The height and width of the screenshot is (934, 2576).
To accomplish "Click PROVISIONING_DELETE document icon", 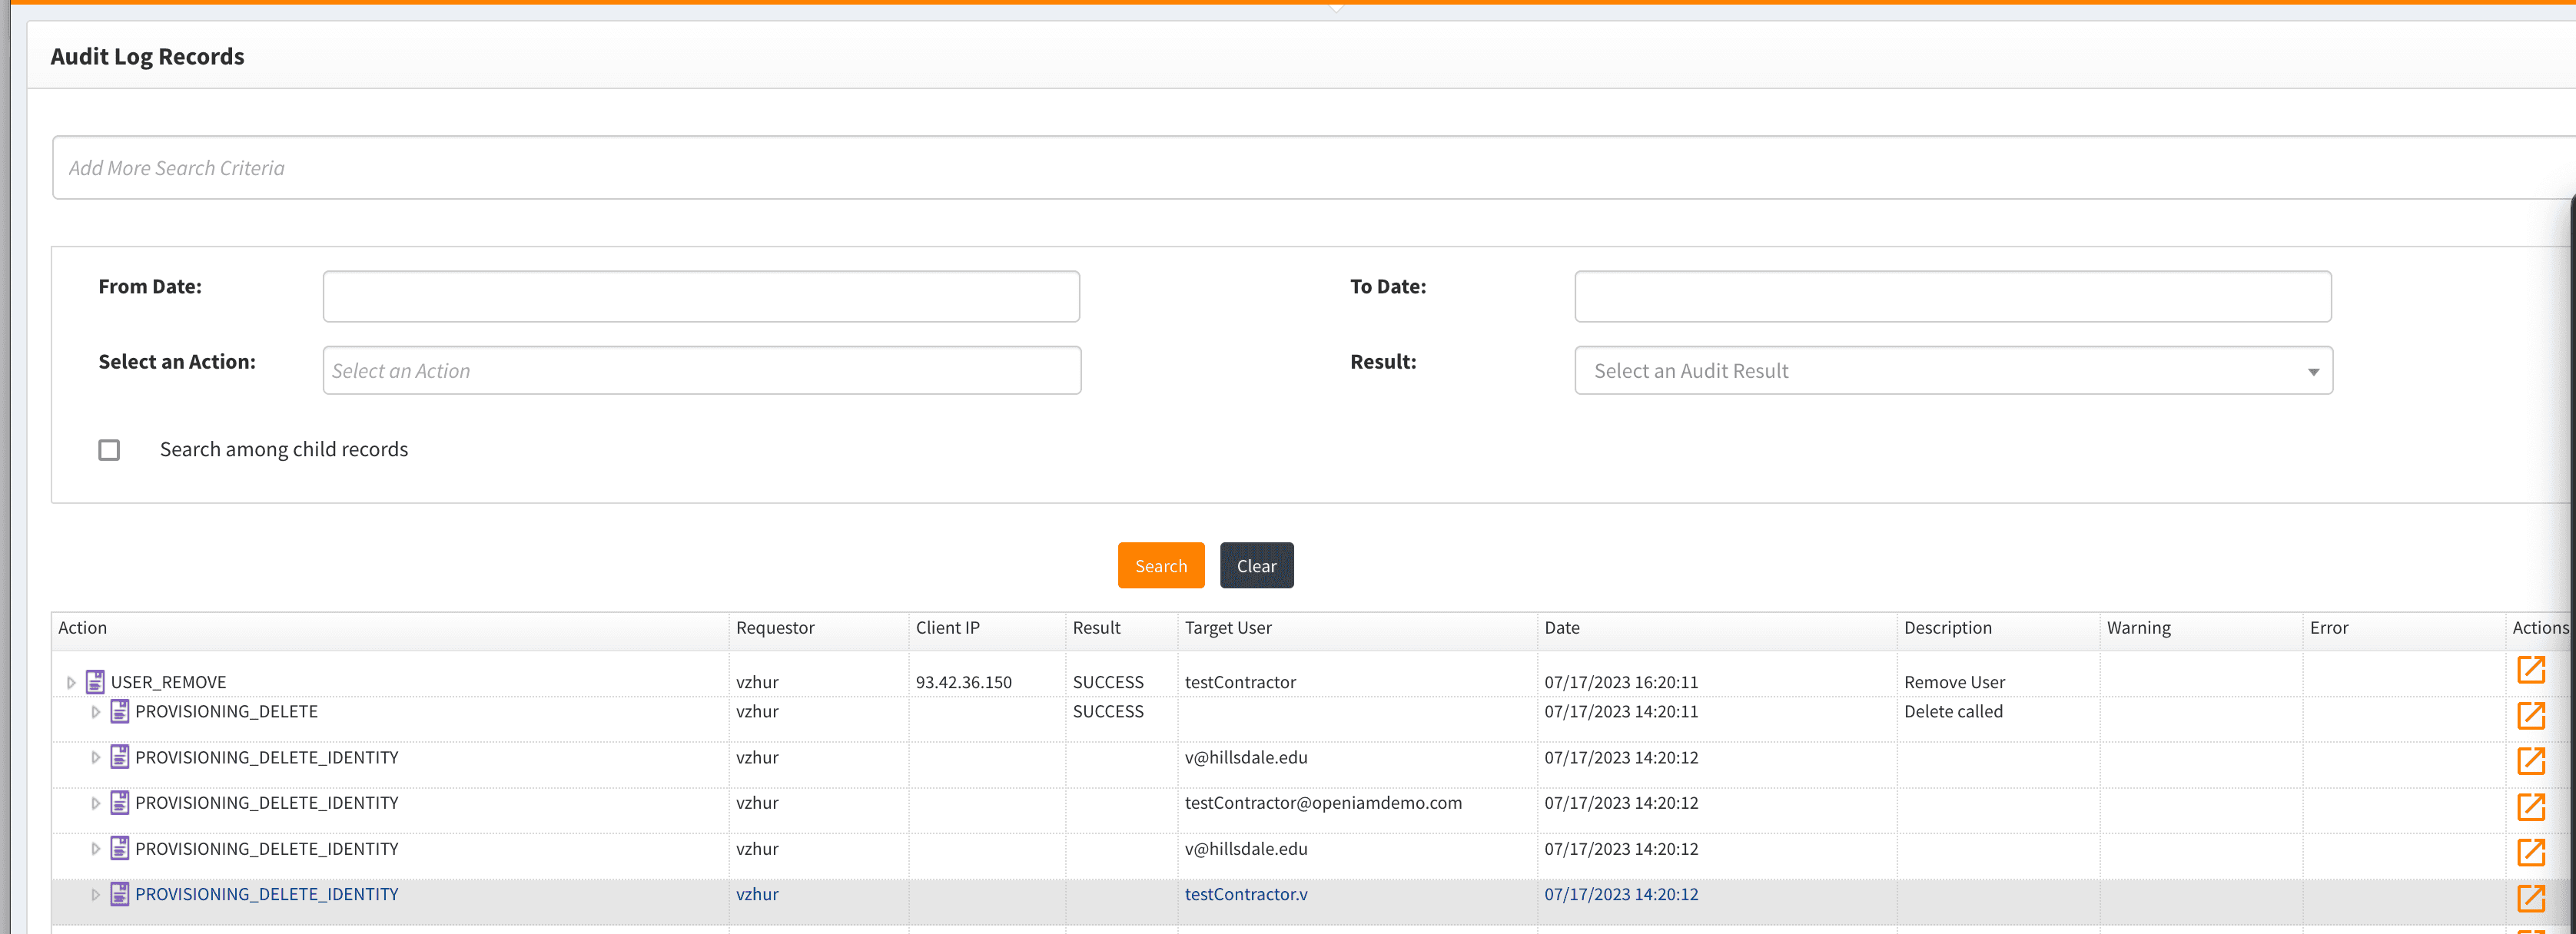I will pos(120,711).
